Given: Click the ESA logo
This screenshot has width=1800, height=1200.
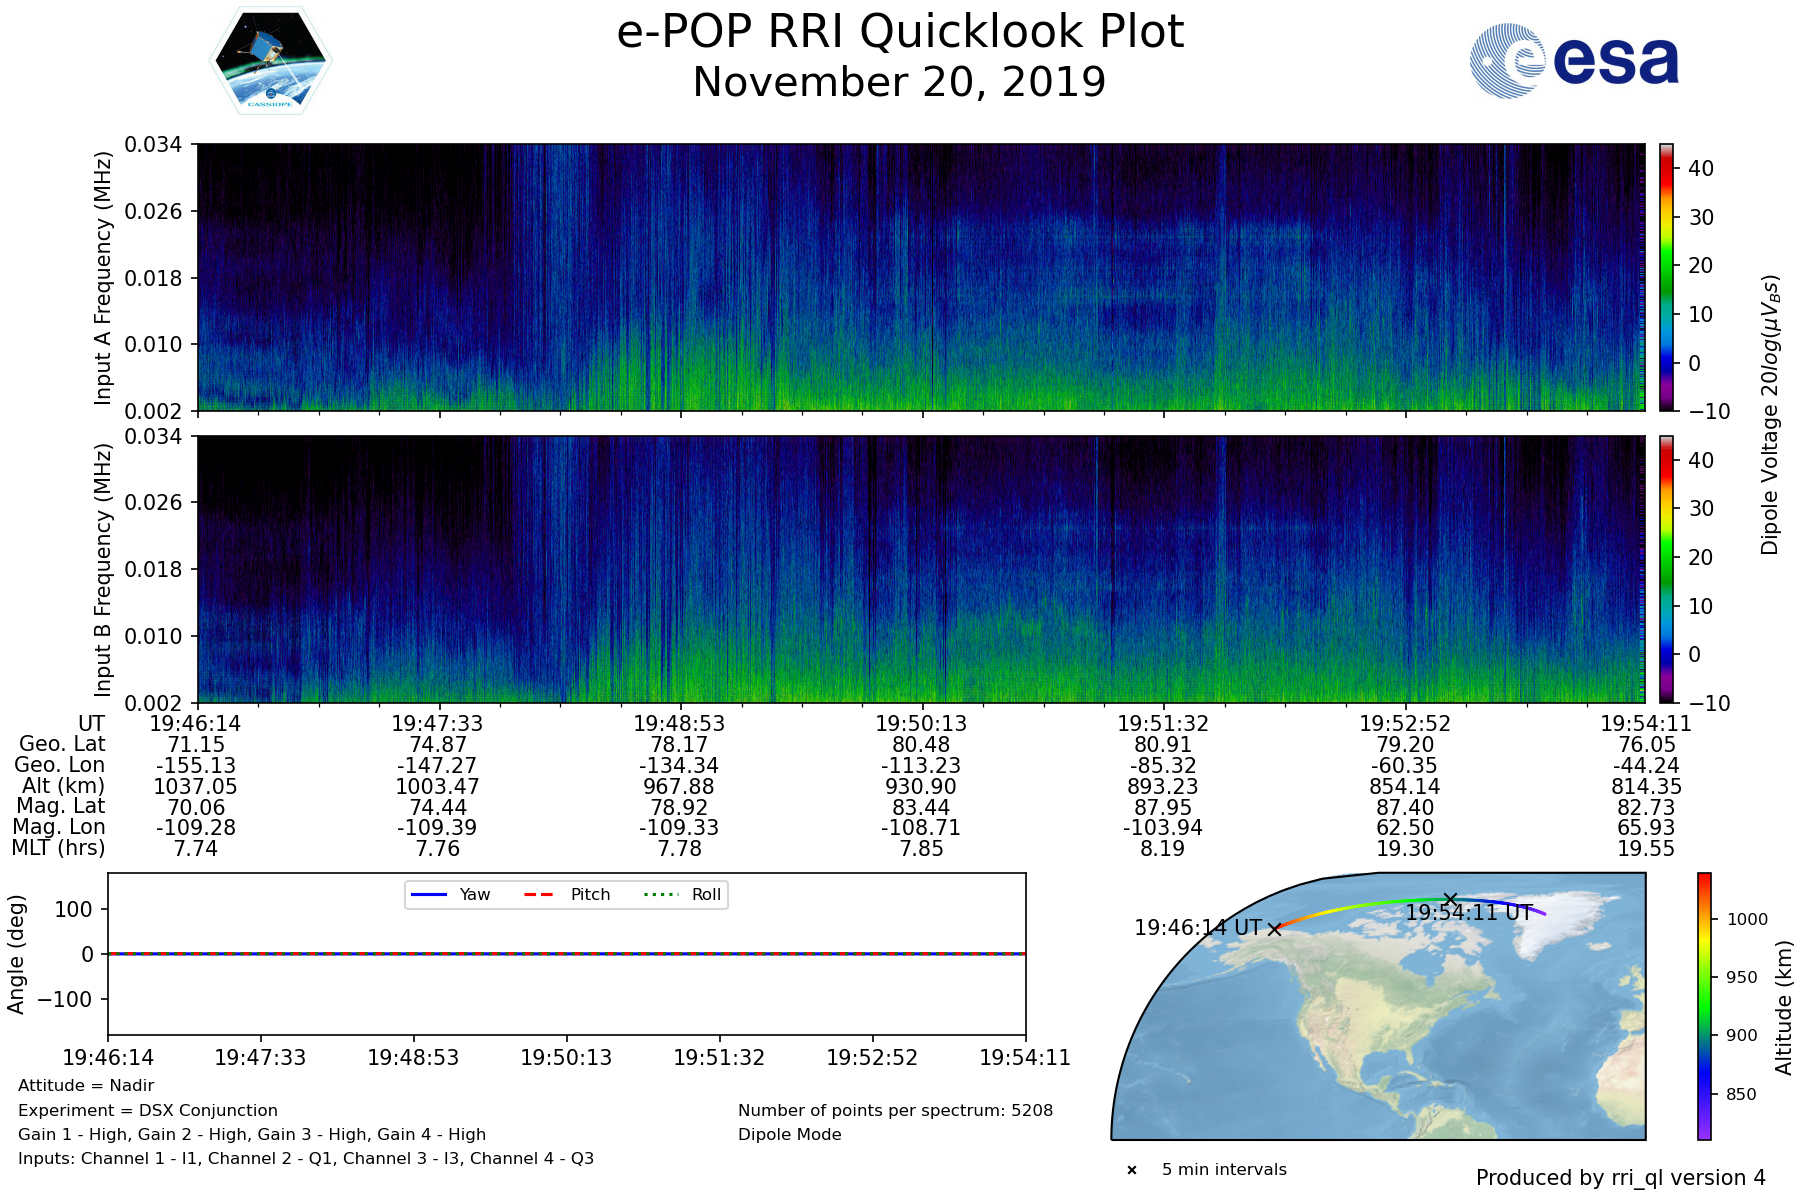Looking at the screenshot, I should coord(1574,61).
